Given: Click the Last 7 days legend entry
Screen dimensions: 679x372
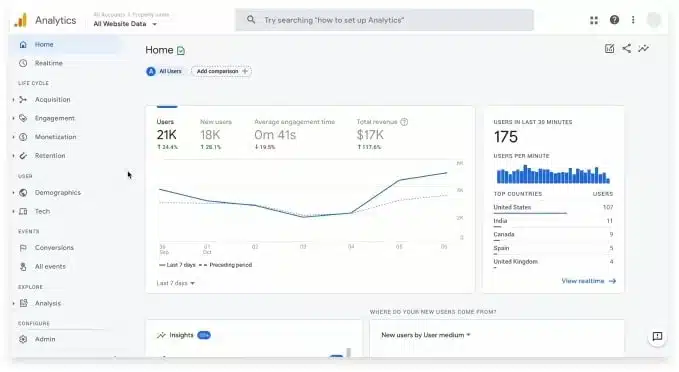Looking at the screenshot, I should [x=177, y=265].
